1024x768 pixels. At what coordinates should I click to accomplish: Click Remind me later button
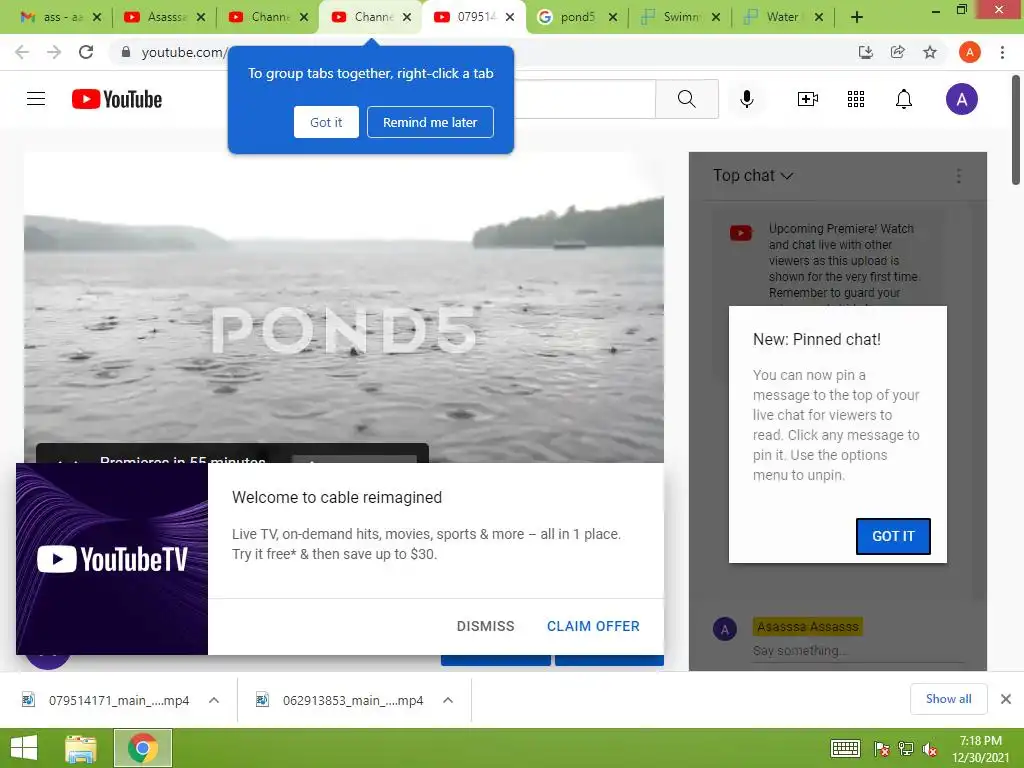[x=430, y=122]
